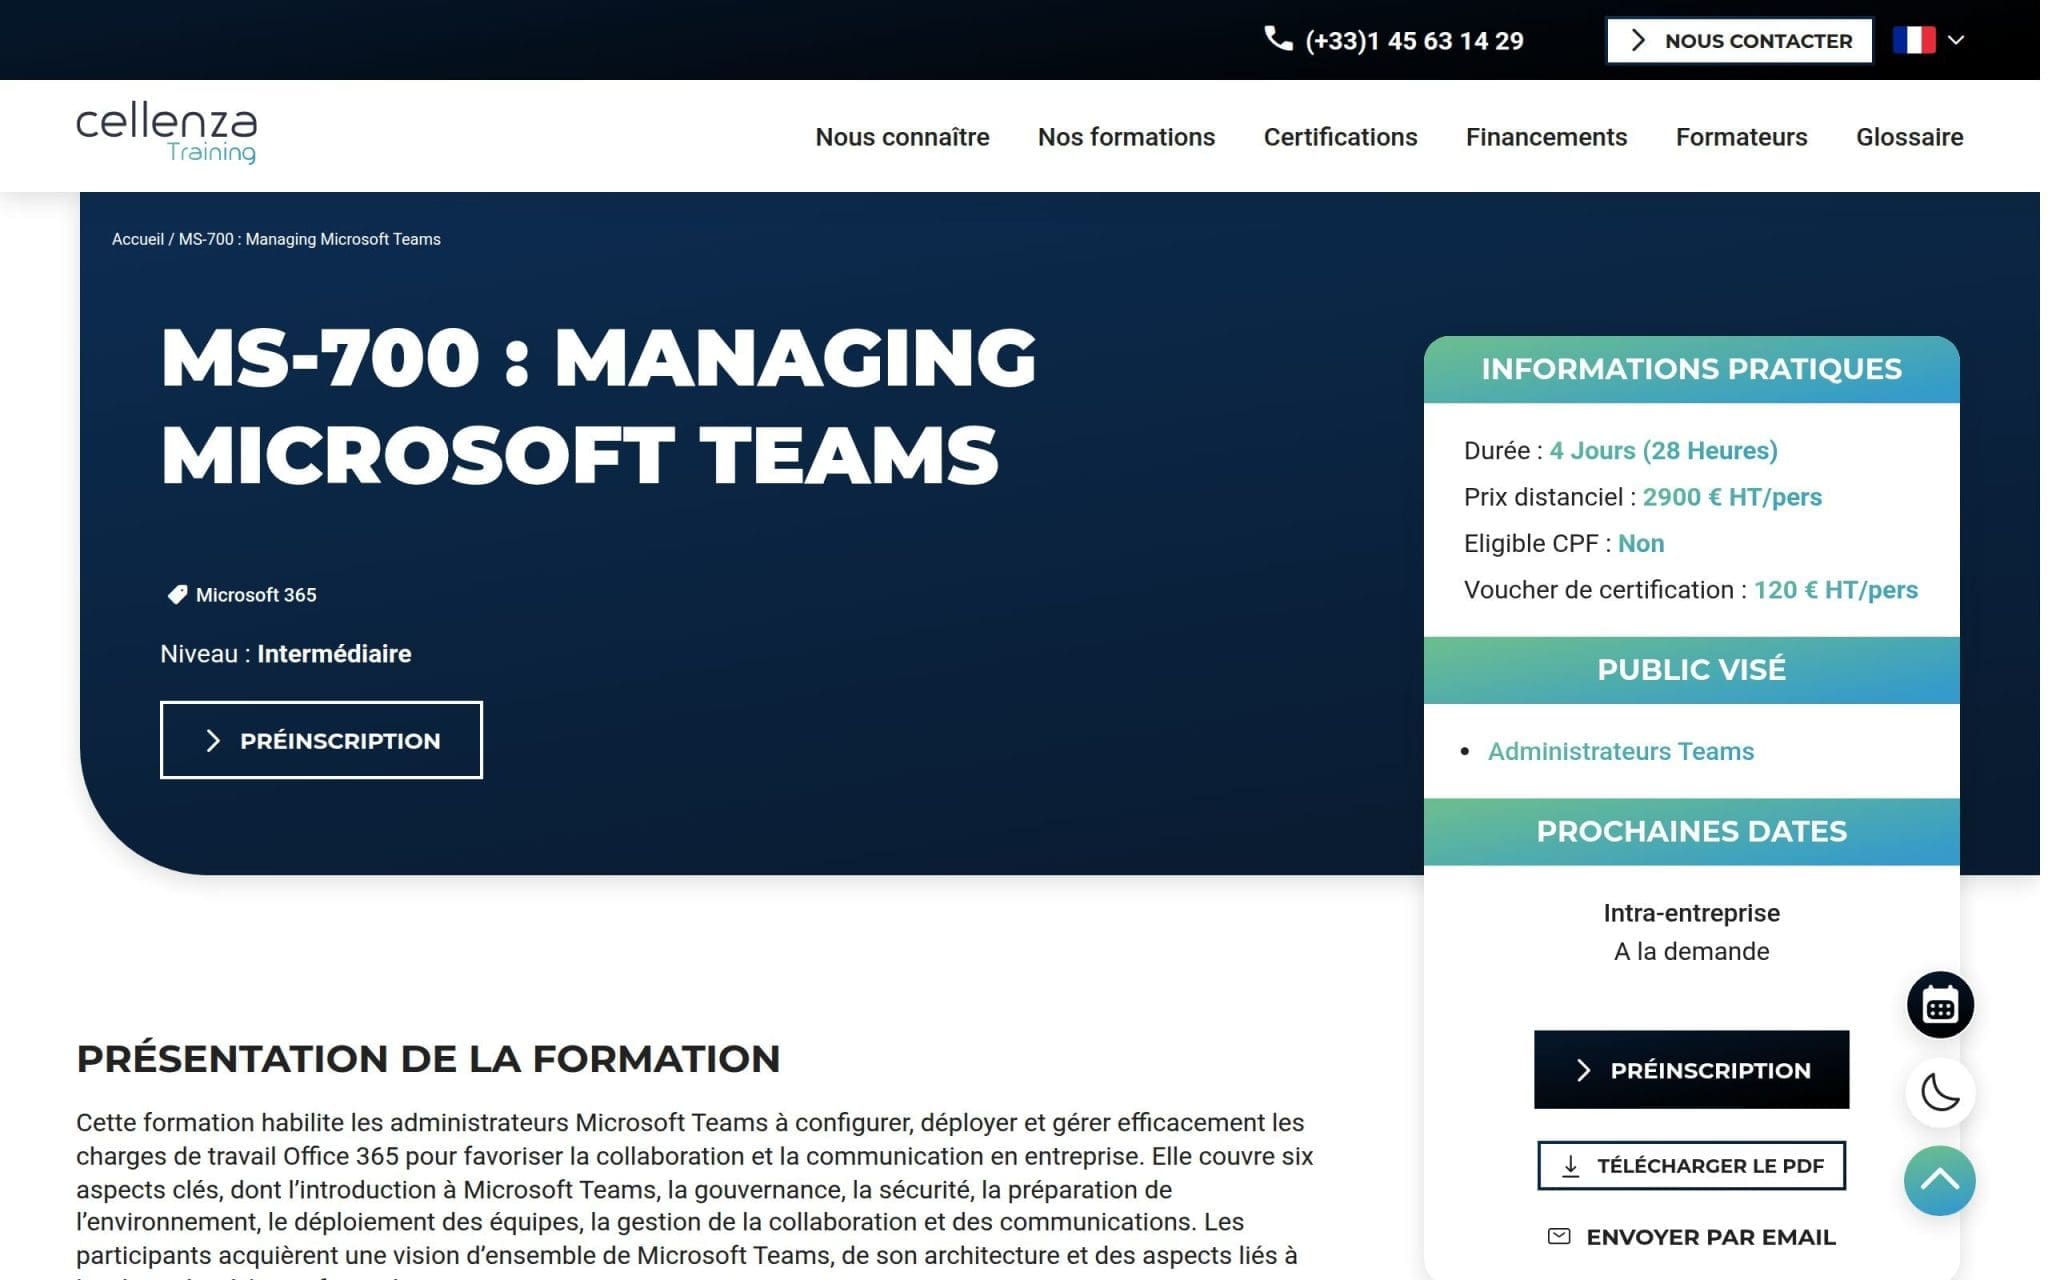Click the voucher price '120 € HT/pers'
This screenshot has width=2048, height=1280.
tap(1835, 590)
